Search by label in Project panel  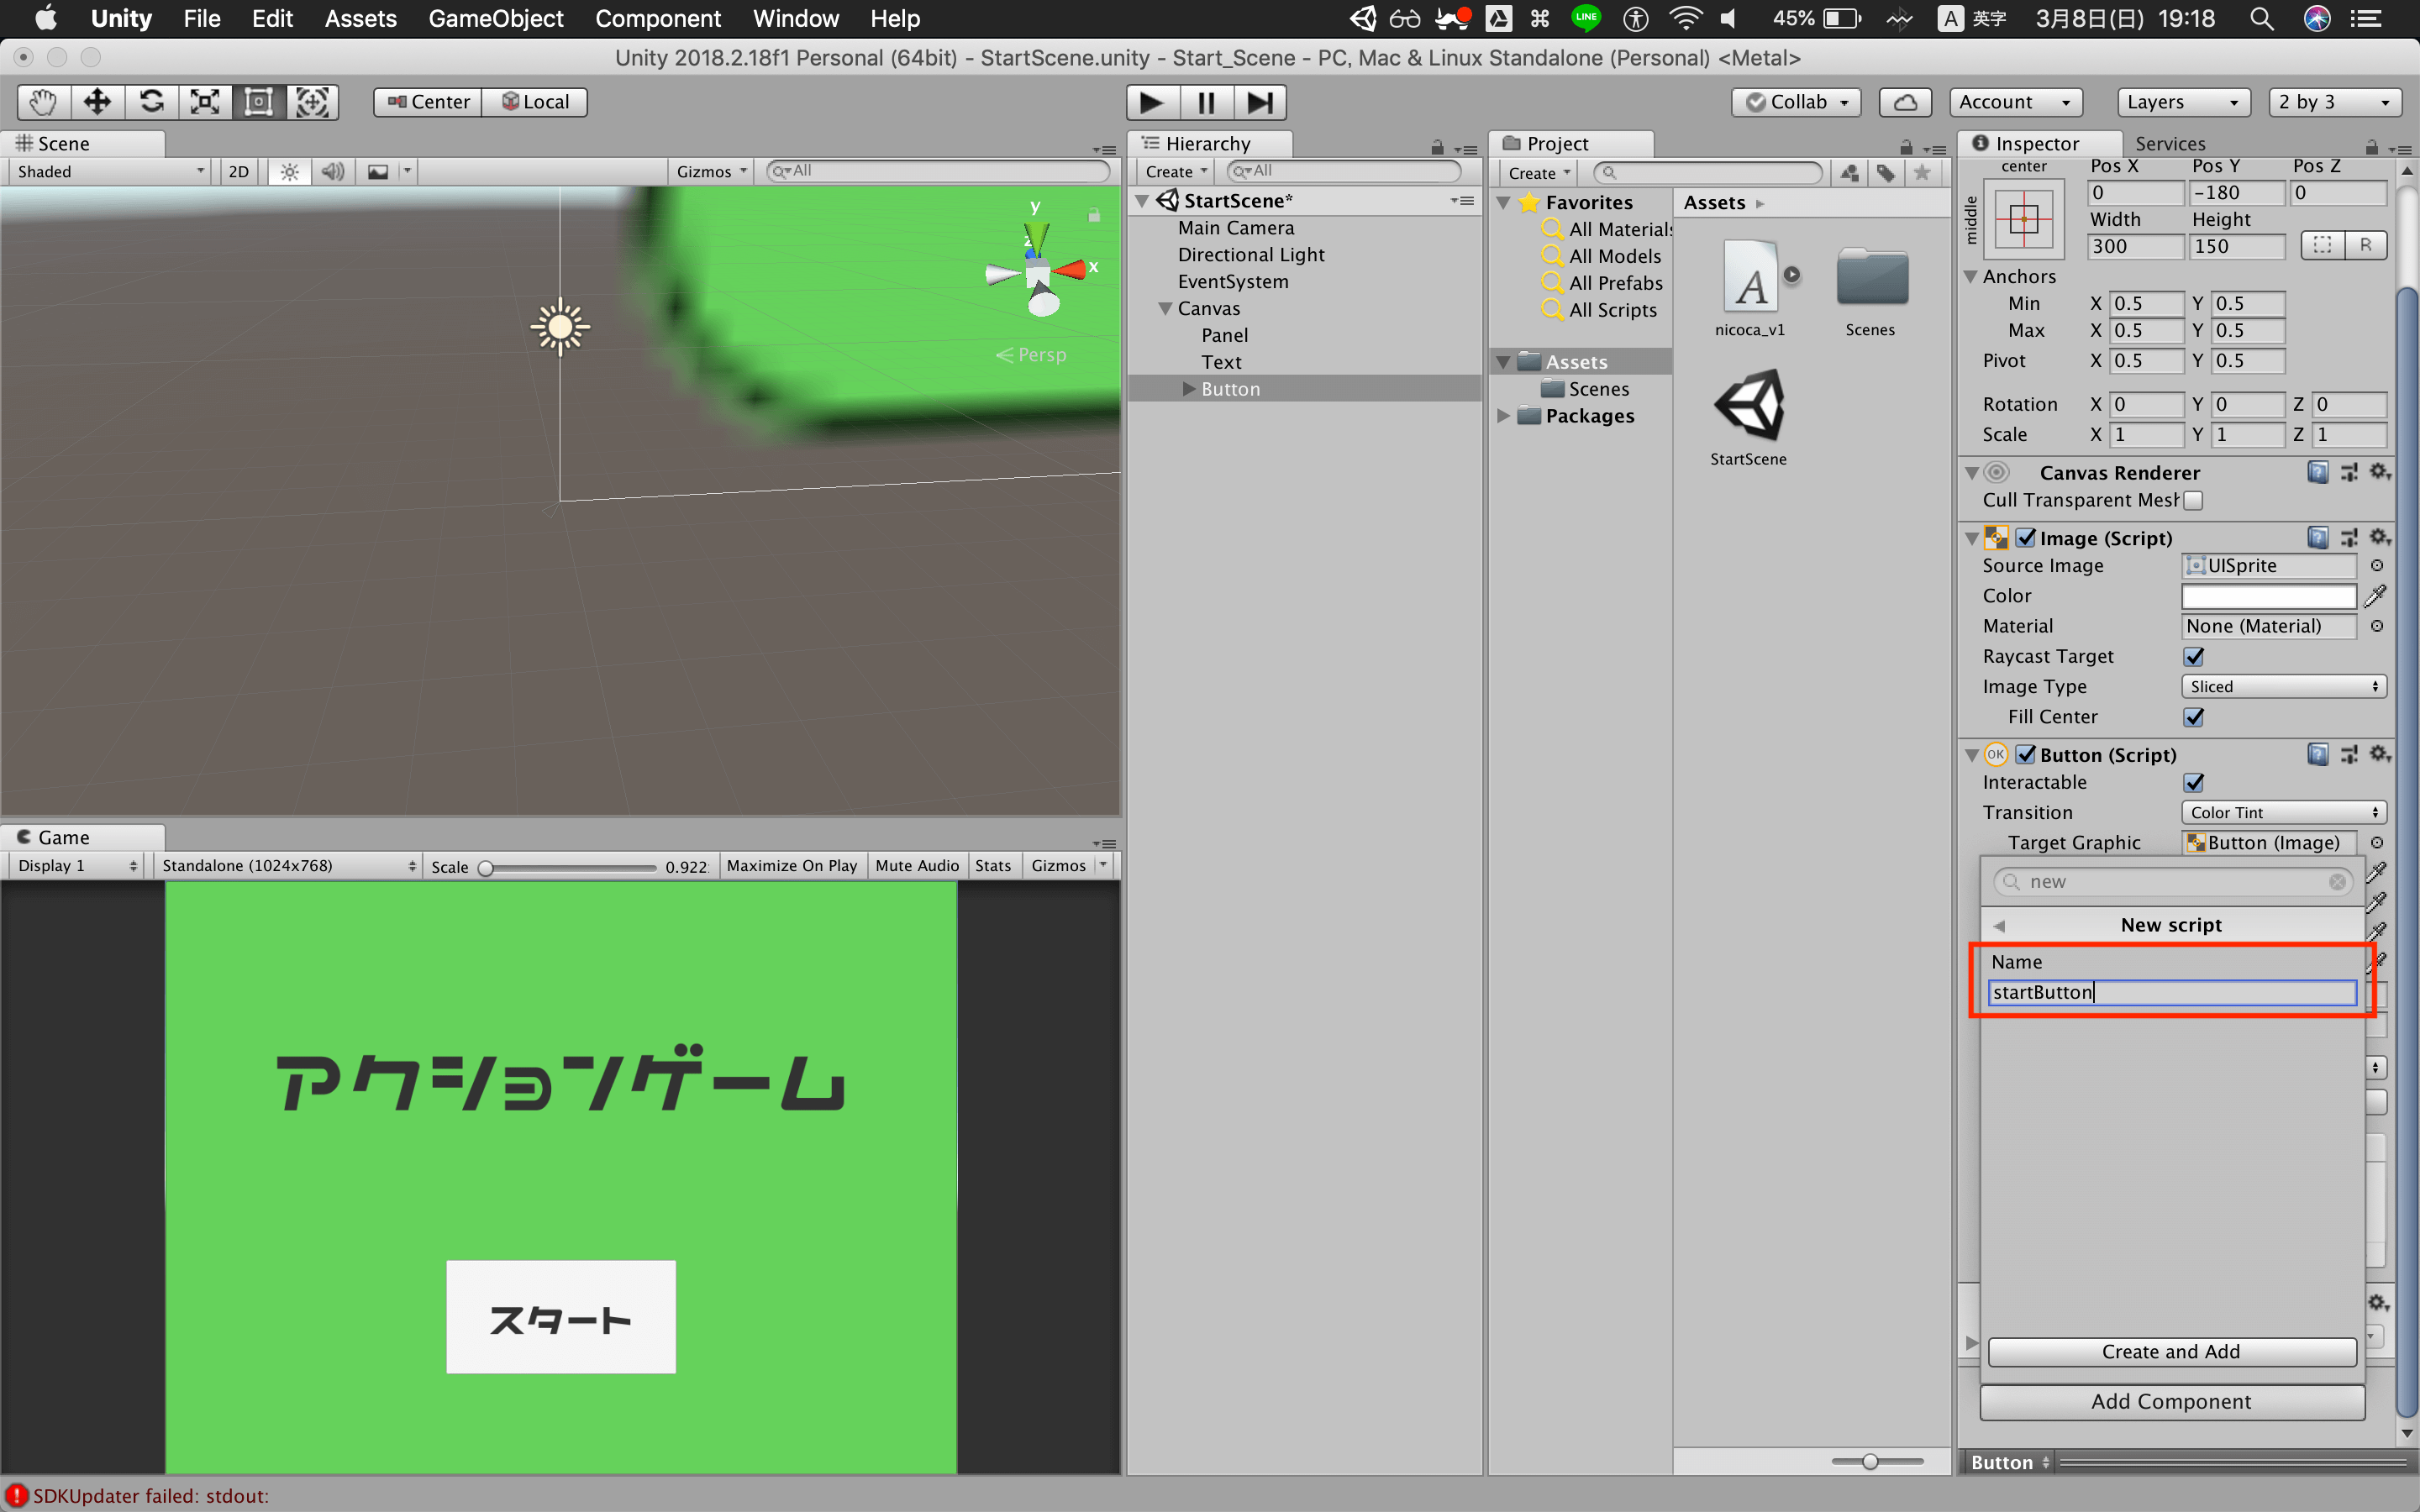1886,173
